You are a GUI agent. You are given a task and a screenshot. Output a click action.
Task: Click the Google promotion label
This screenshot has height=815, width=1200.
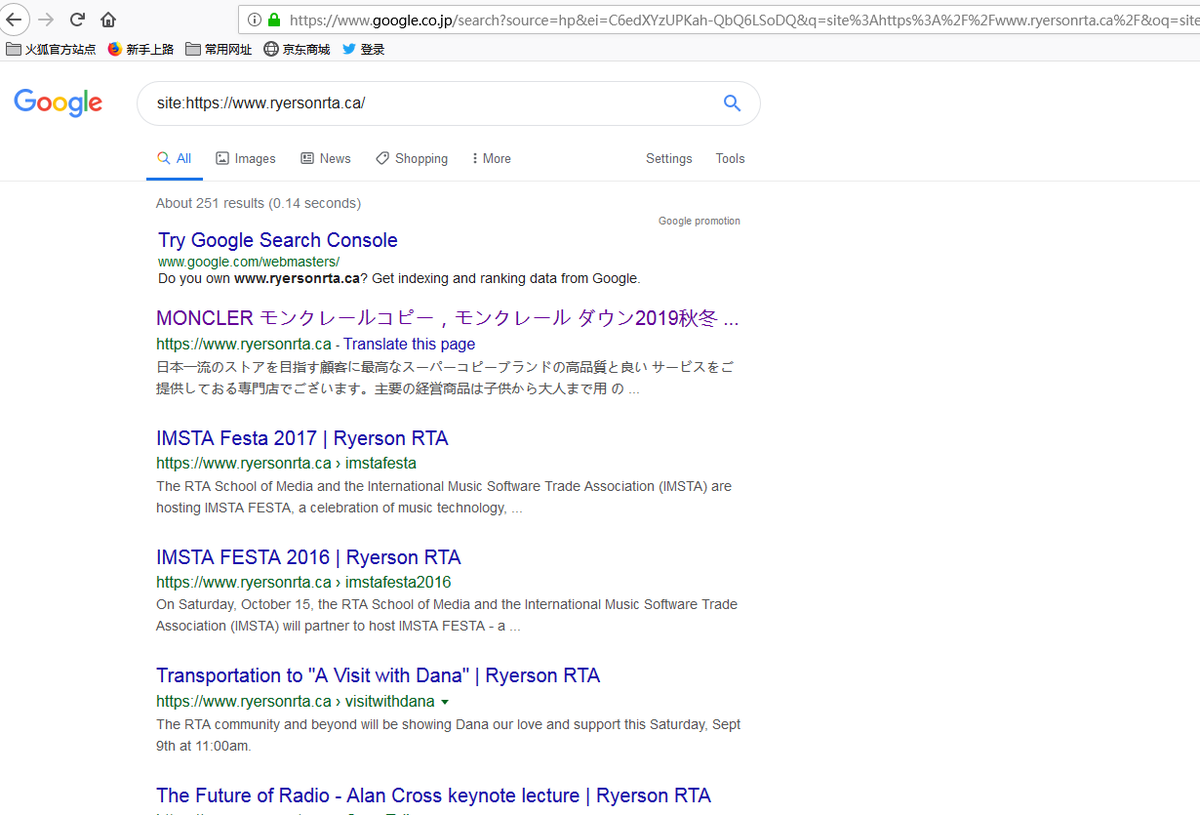click(699, 221)
